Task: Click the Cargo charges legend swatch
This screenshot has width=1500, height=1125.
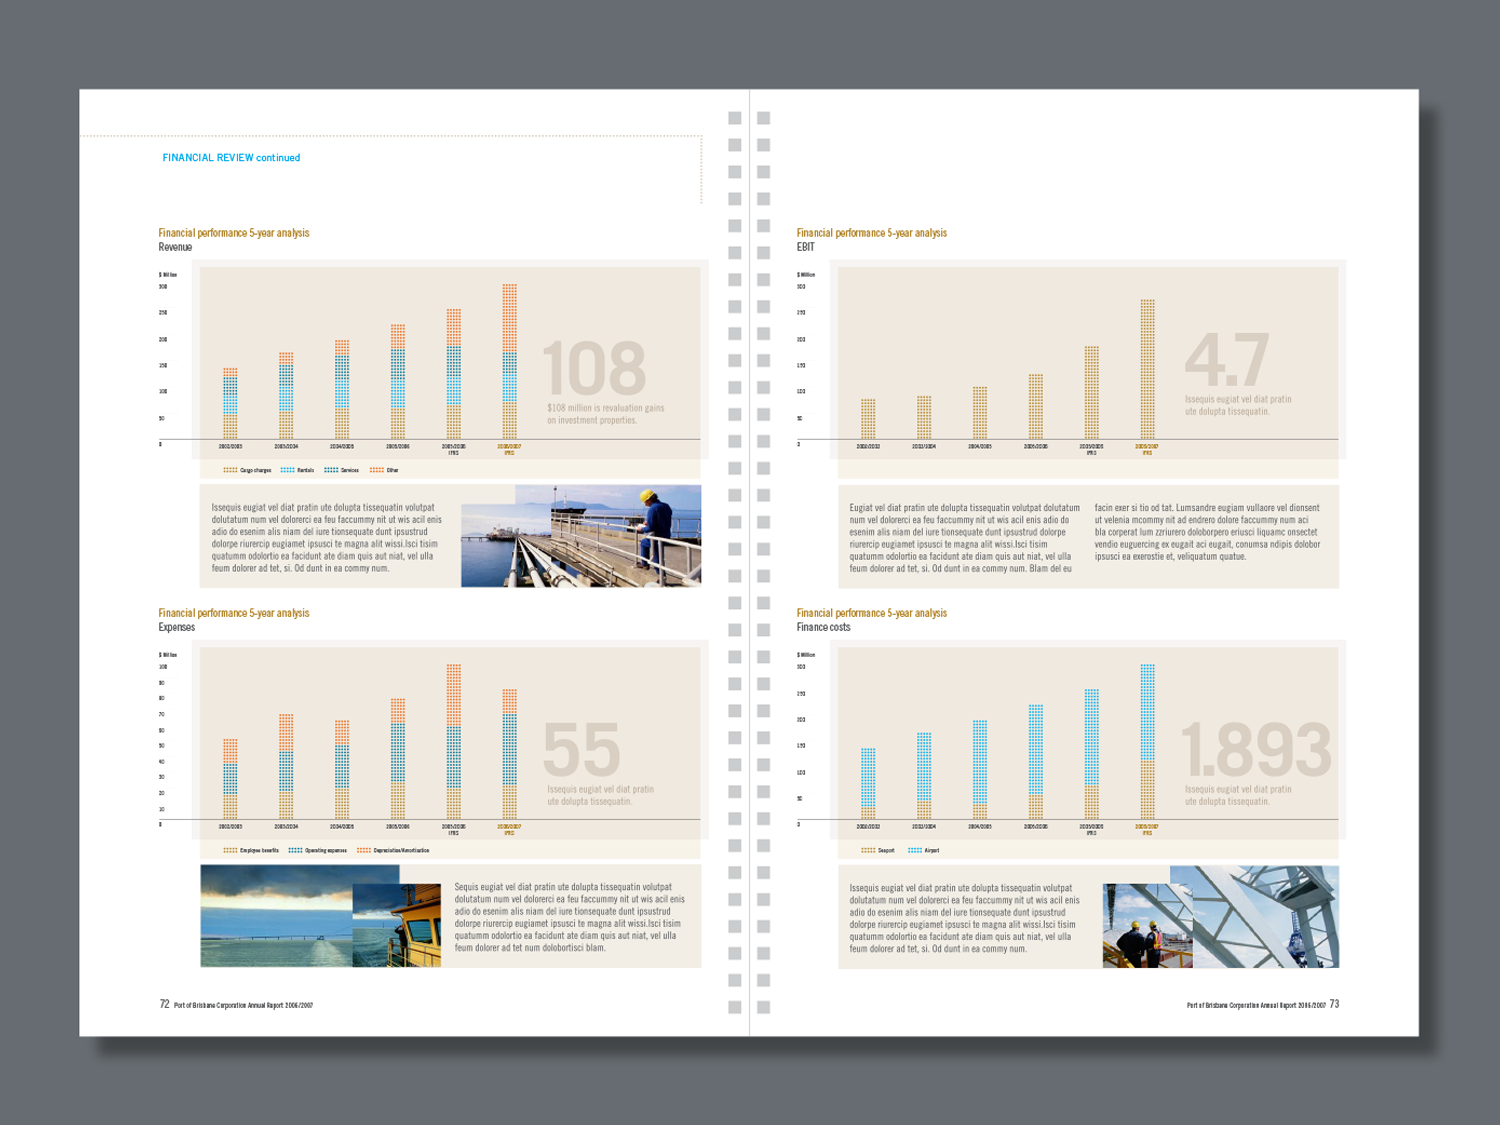Action: 230,470
